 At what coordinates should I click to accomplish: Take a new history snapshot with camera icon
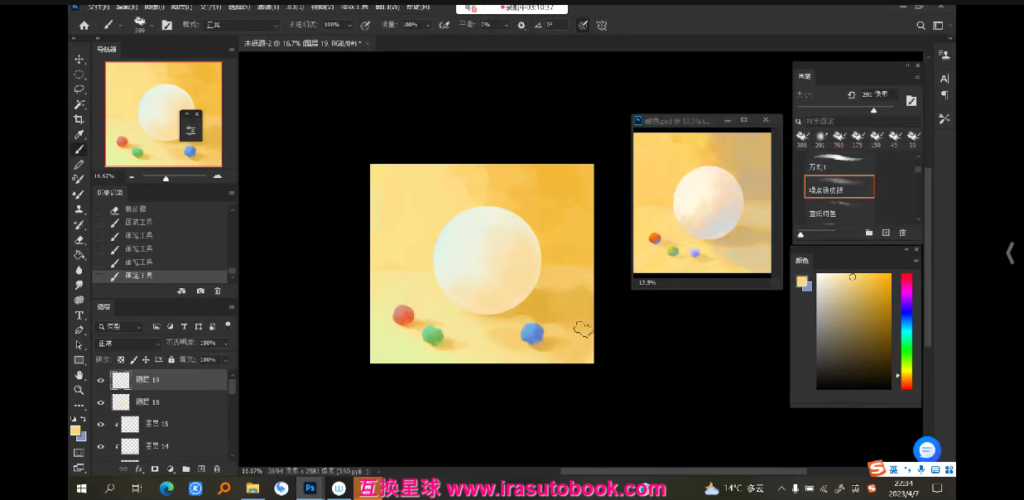(x=200, y=291)
